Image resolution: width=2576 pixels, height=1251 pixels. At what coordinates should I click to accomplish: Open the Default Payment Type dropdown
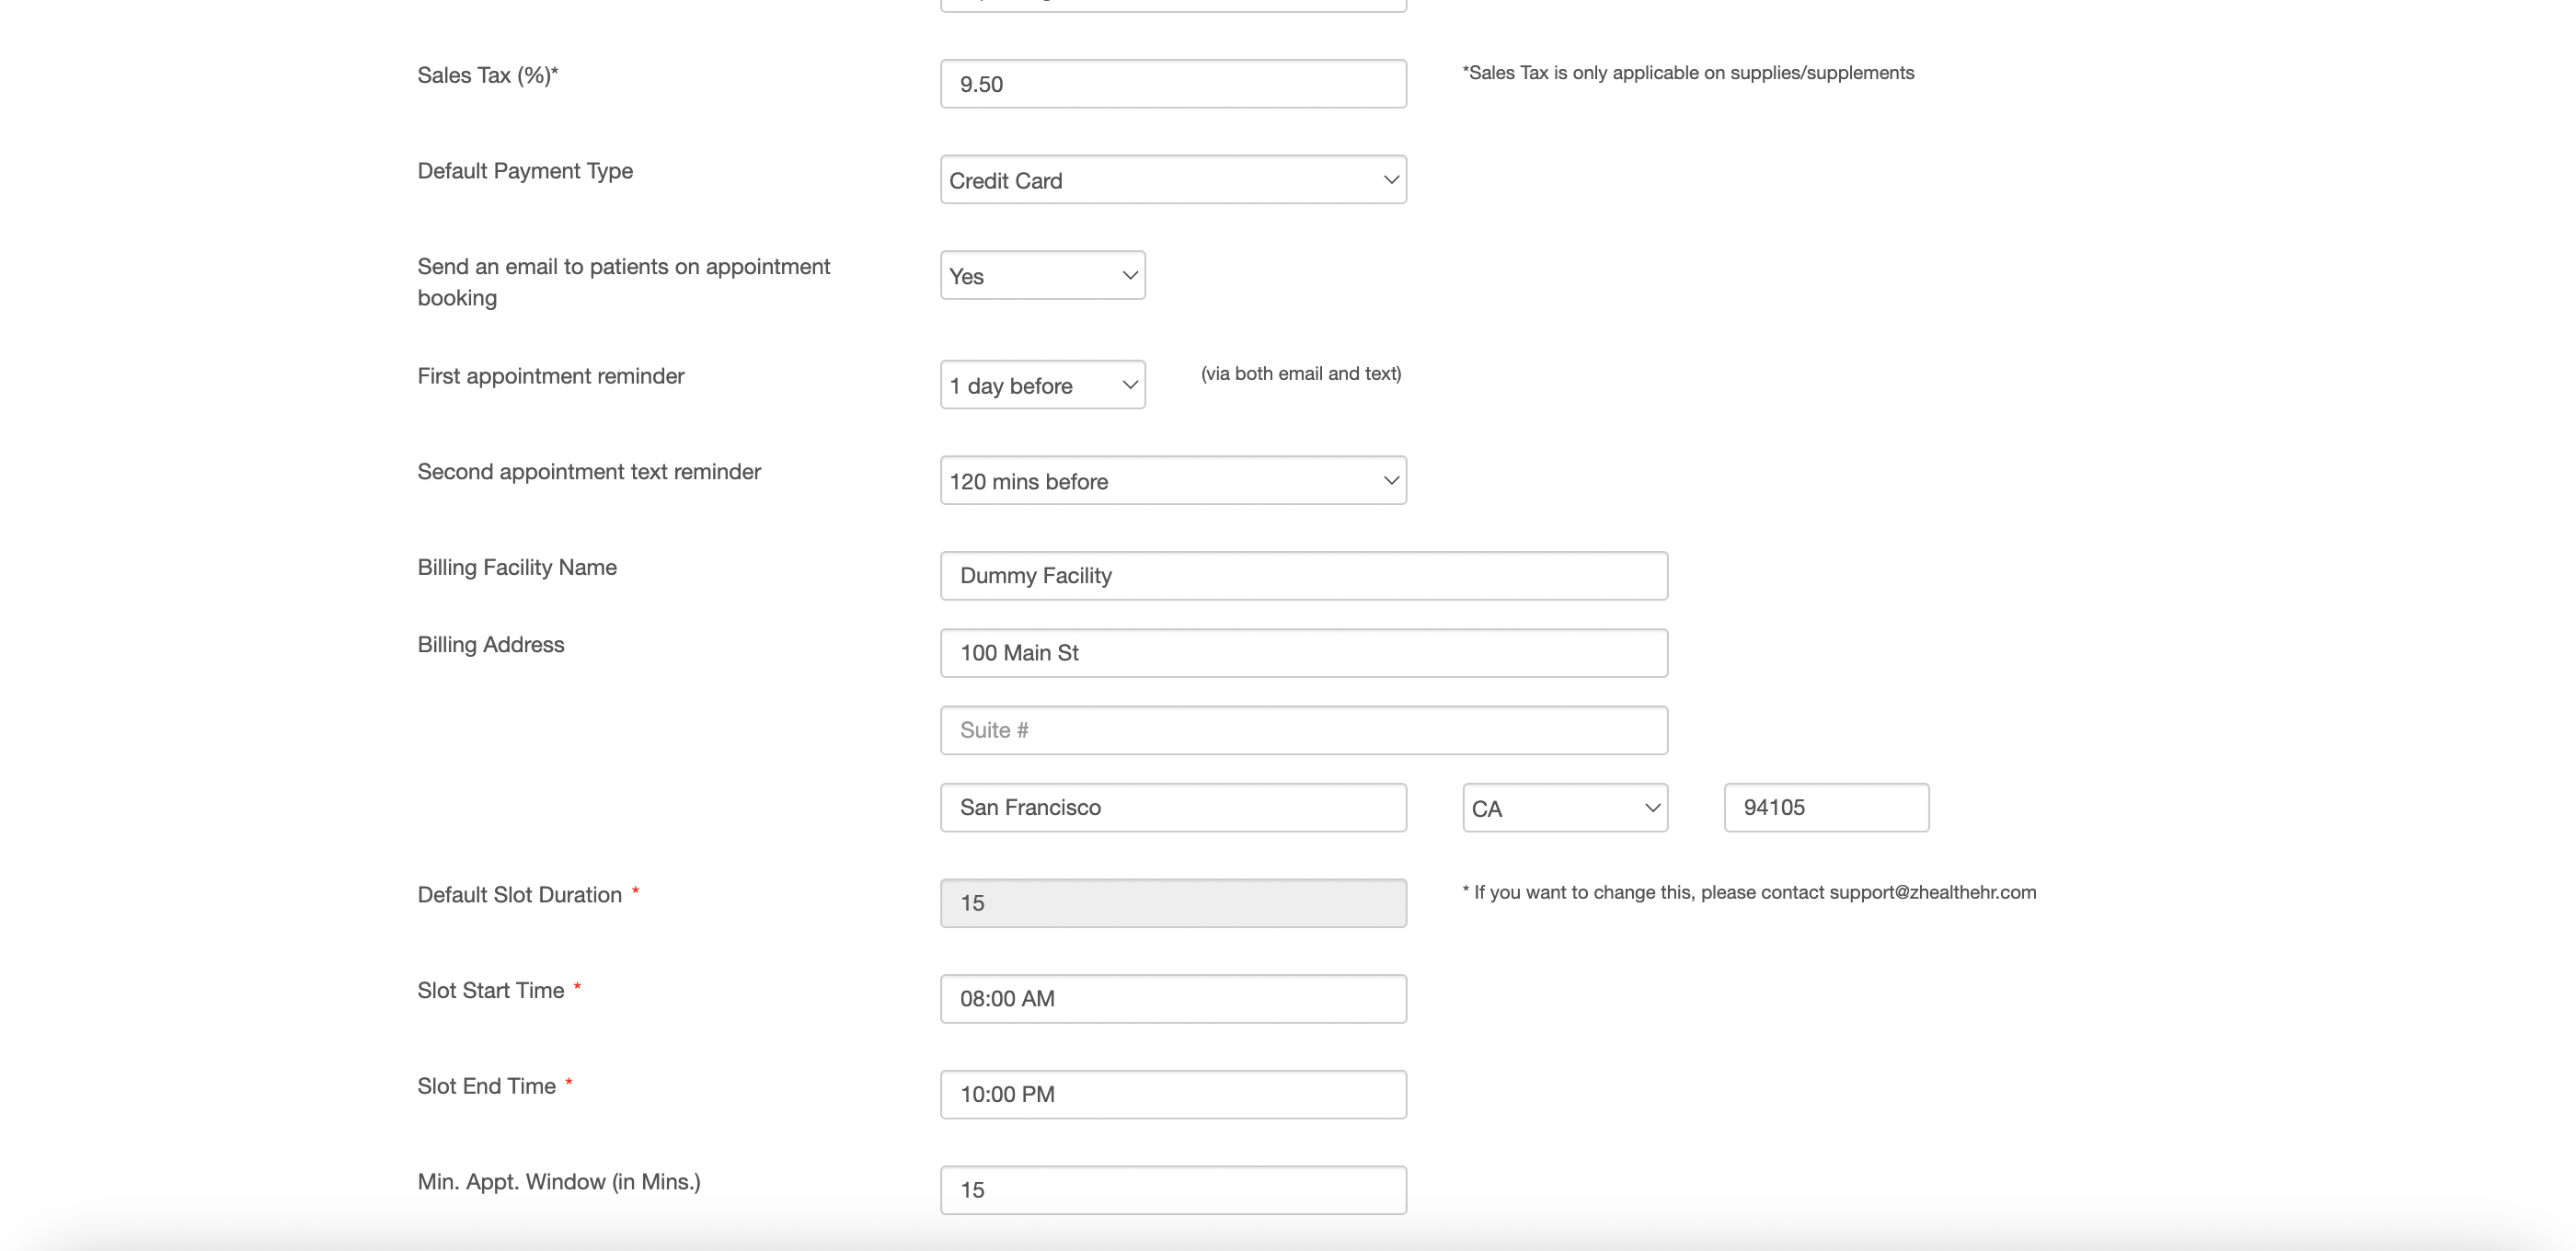pos(1173,180)
